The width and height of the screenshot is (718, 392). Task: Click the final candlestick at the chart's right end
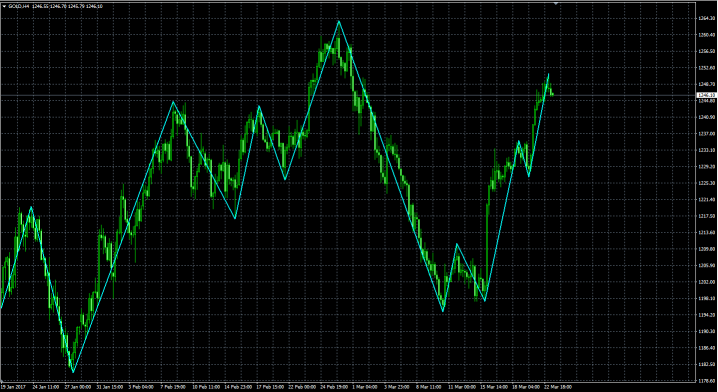[x=553, y=94]
